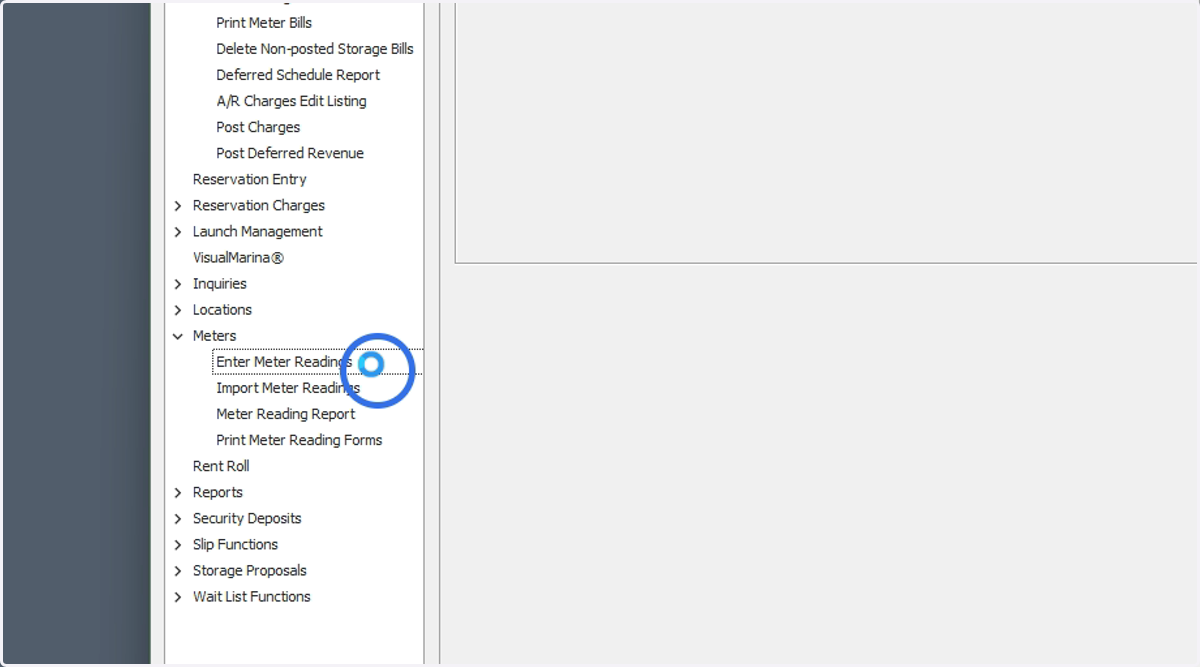Expand the Storage Proposals node
This screenshot has height=667, width=1200.
point(178,570)
